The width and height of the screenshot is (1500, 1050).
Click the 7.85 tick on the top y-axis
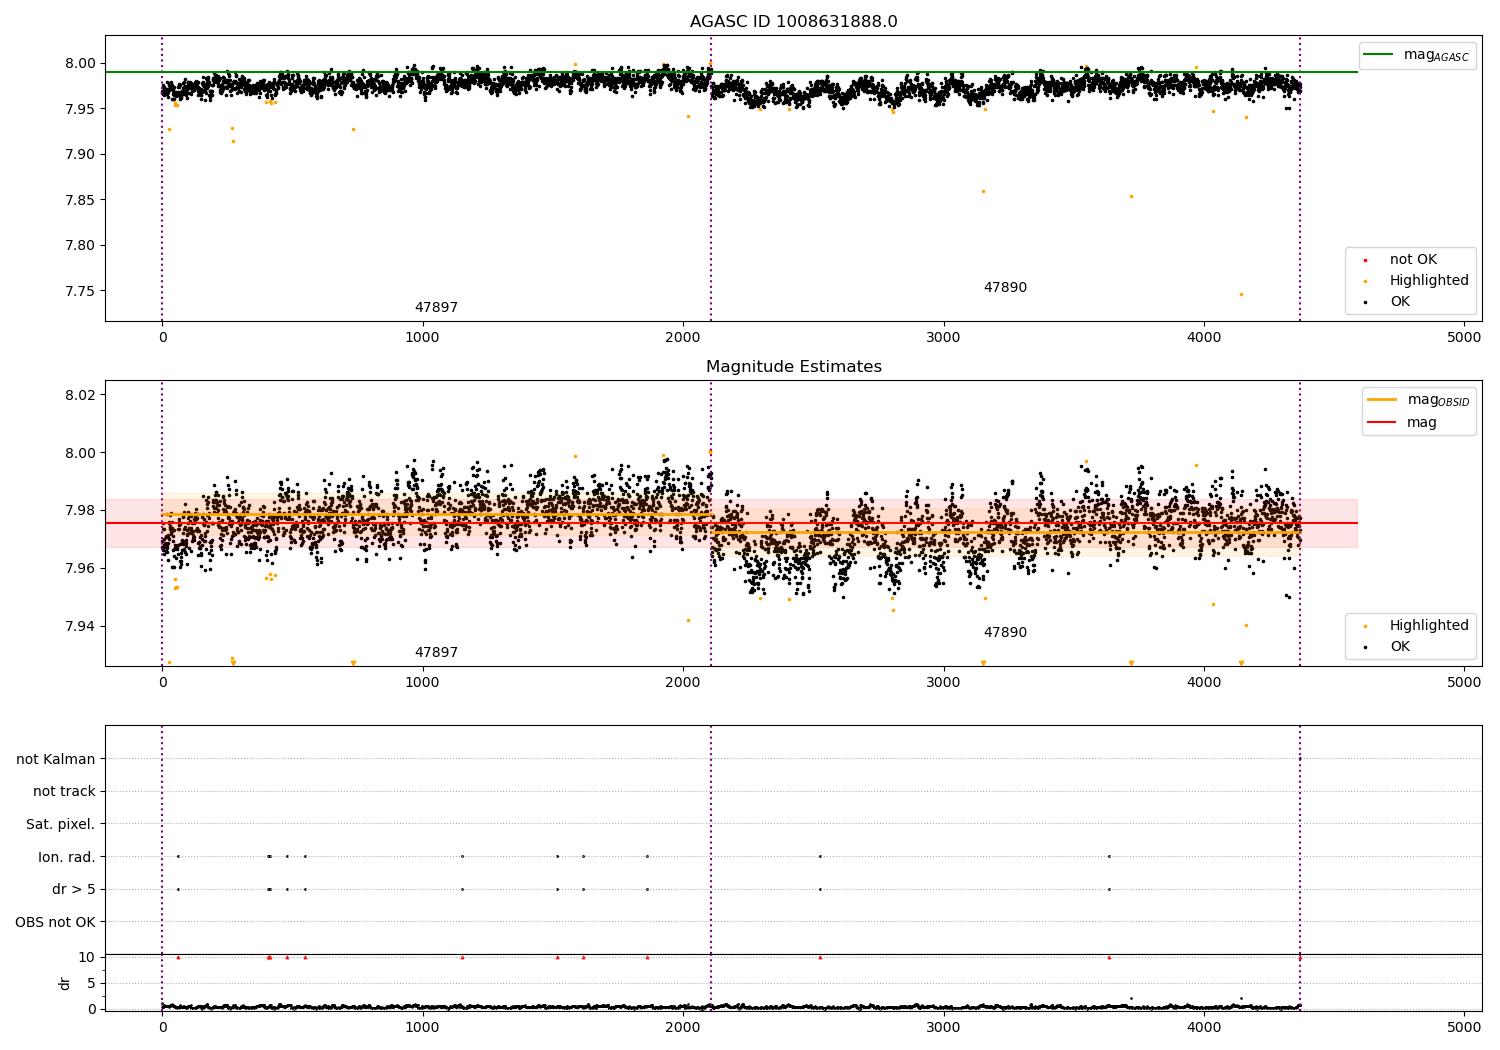[80, 200]
